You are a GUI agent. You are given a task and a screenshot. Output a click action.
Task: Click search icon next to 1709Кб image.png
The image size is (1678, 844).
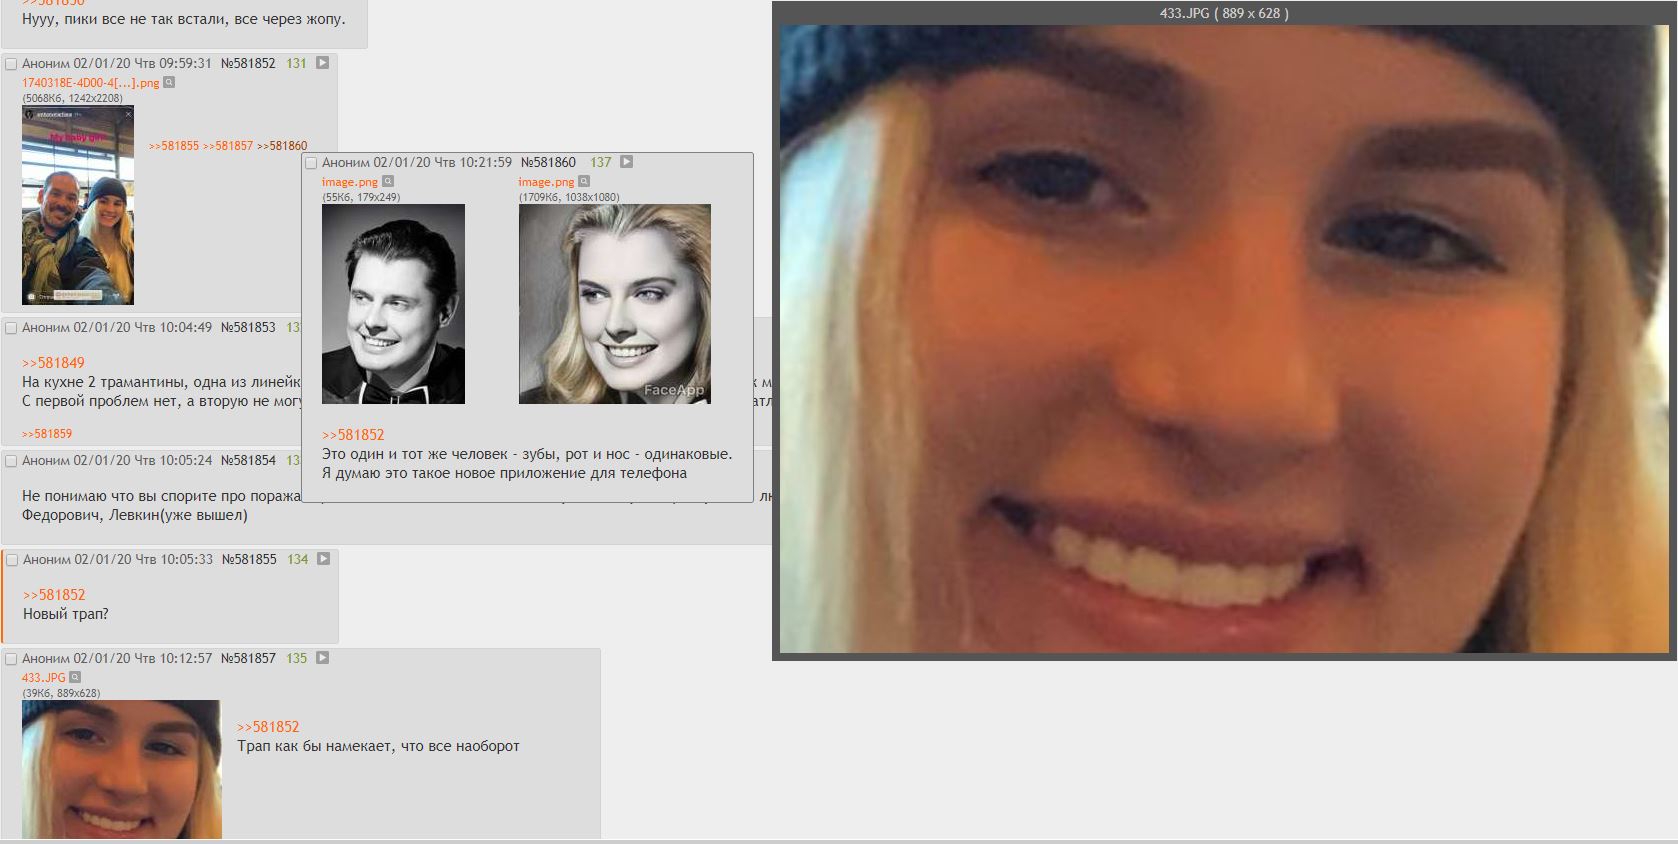tap(584, 182)
